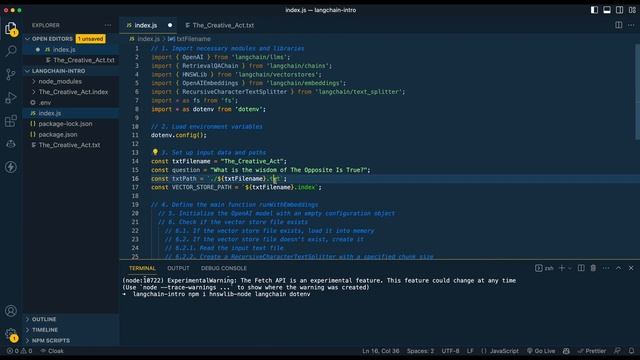Select the Terminal panel tab
This screenshot has height=360, width=640.
point(142,268)
